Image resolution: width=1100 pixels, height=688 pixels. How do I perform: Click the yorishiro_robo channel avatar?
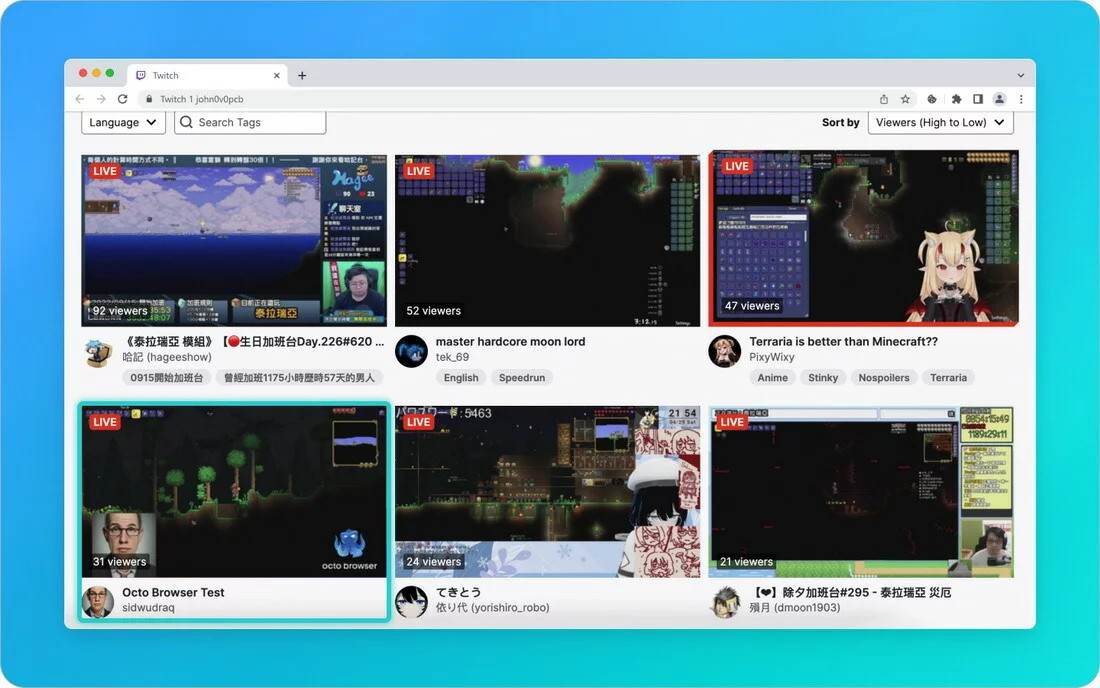411,602
